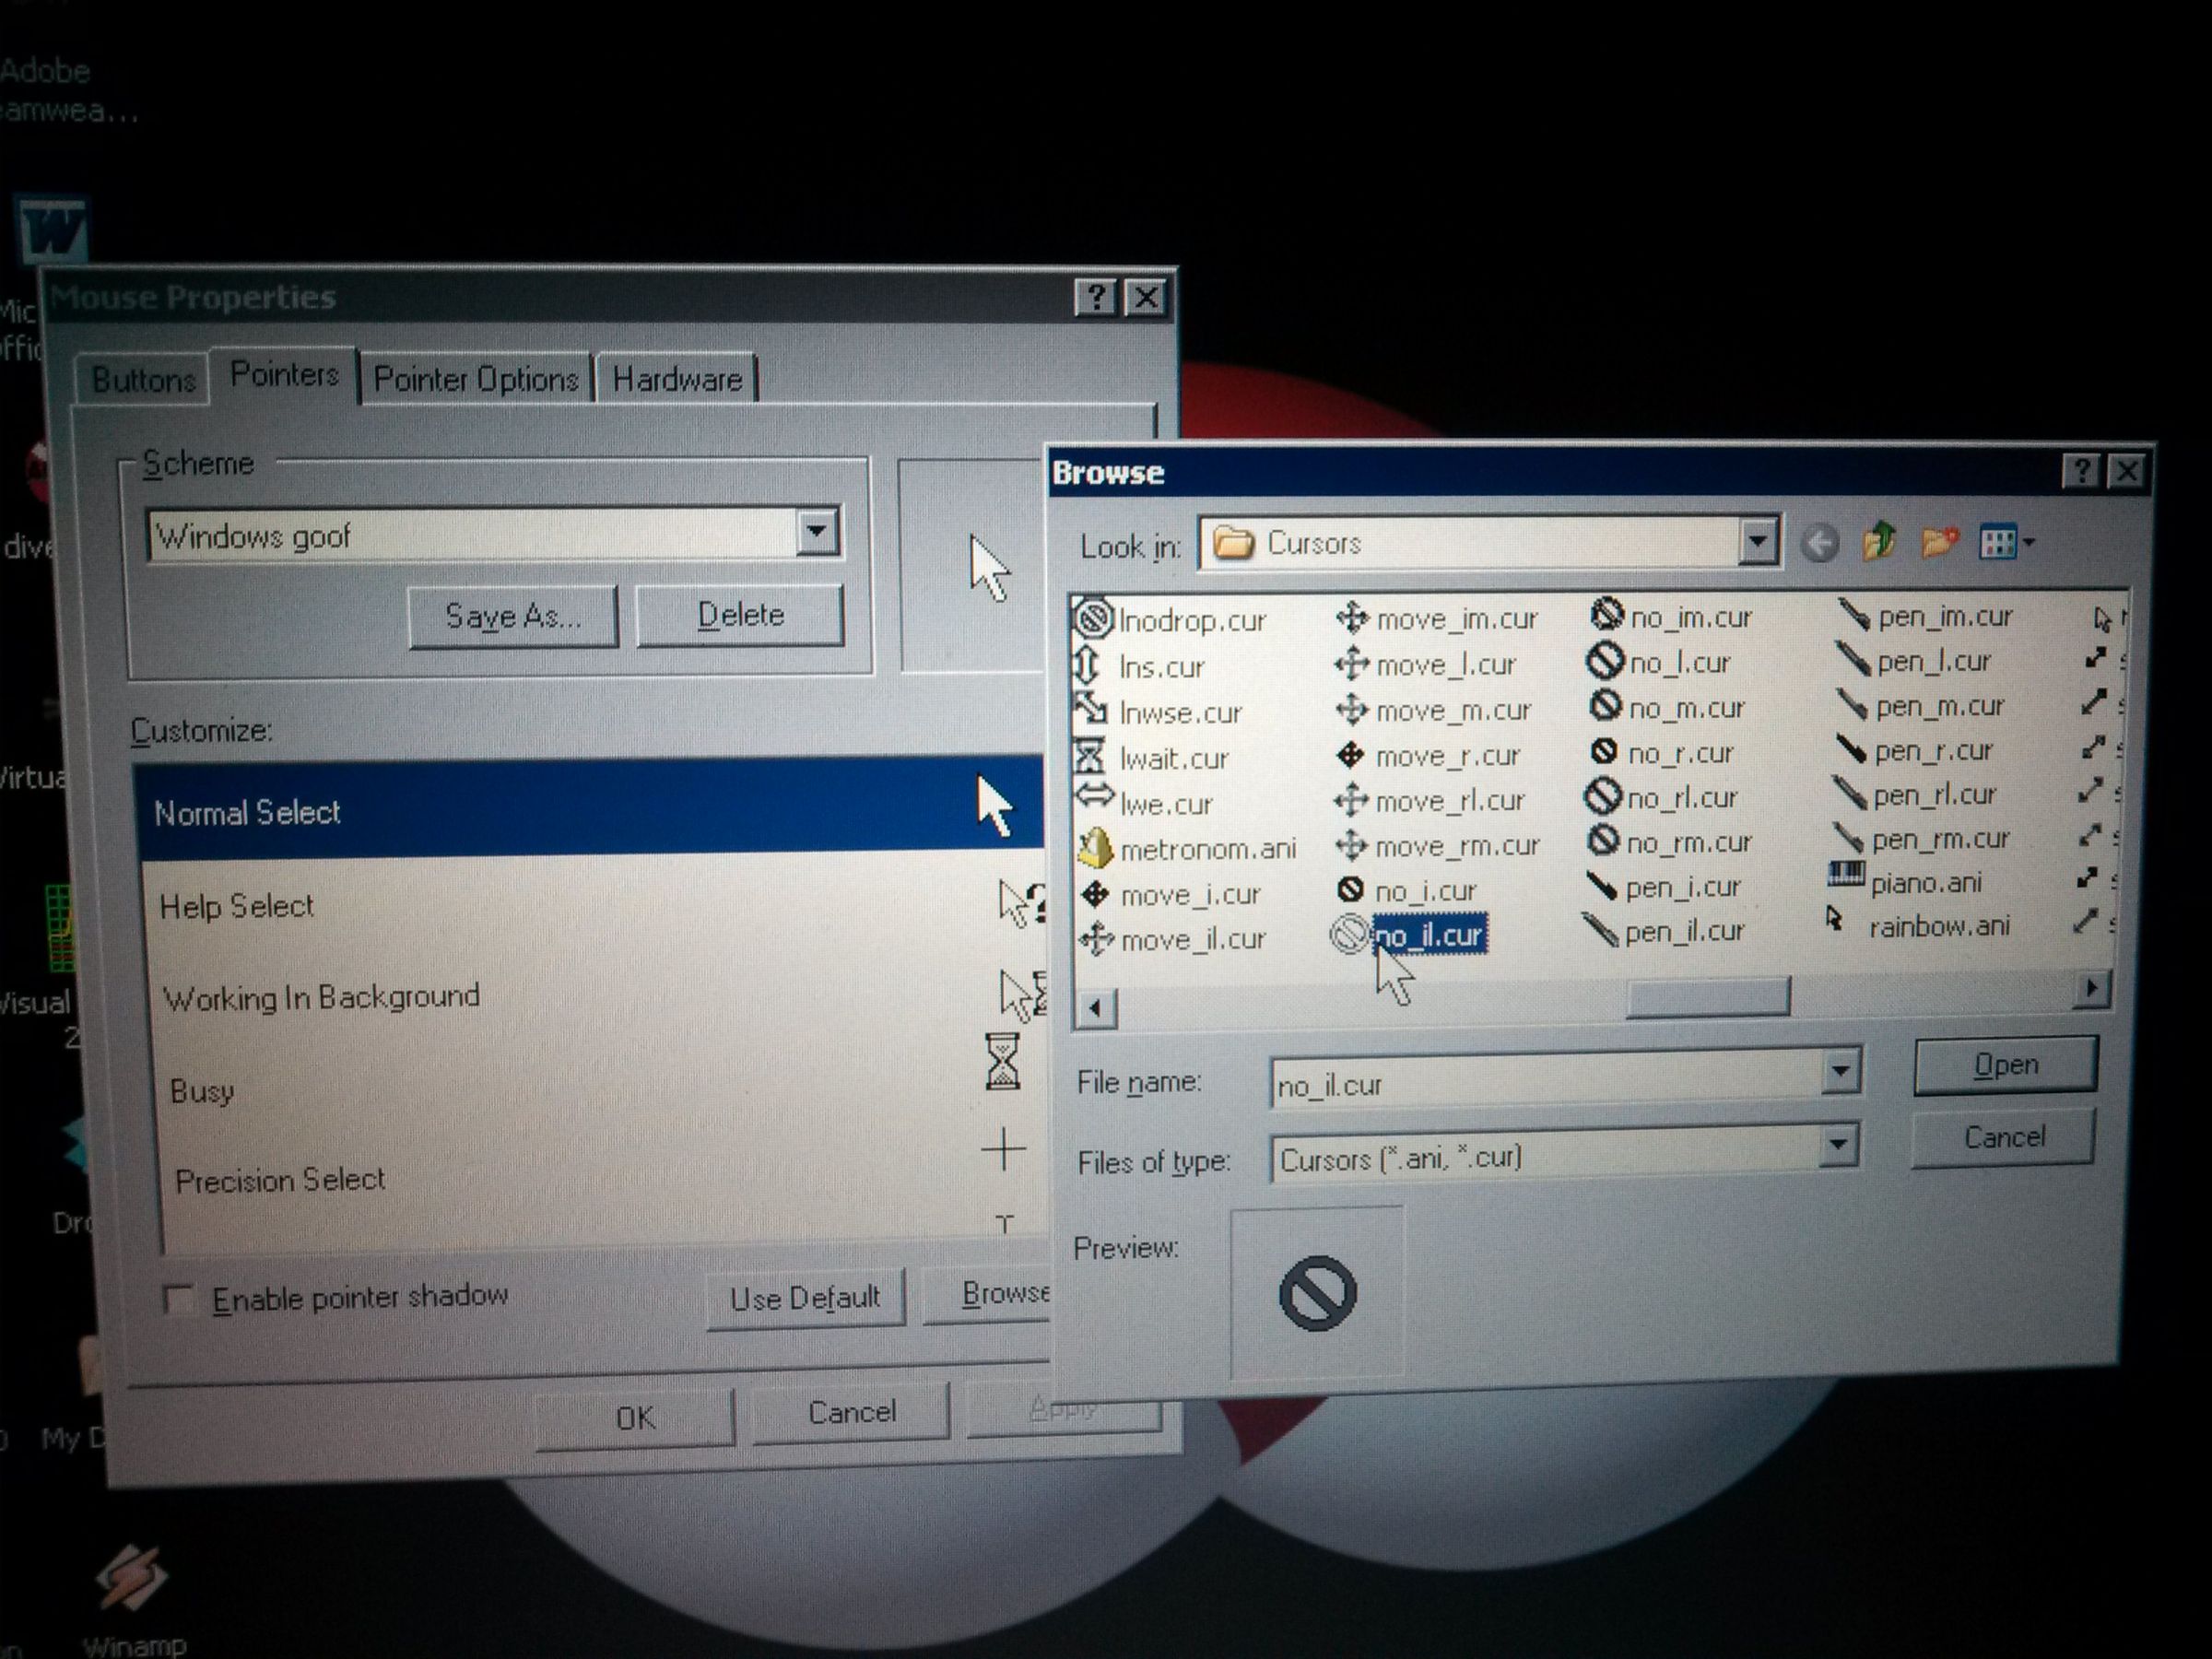Enable pointer shadow

tap(180, 1297)
